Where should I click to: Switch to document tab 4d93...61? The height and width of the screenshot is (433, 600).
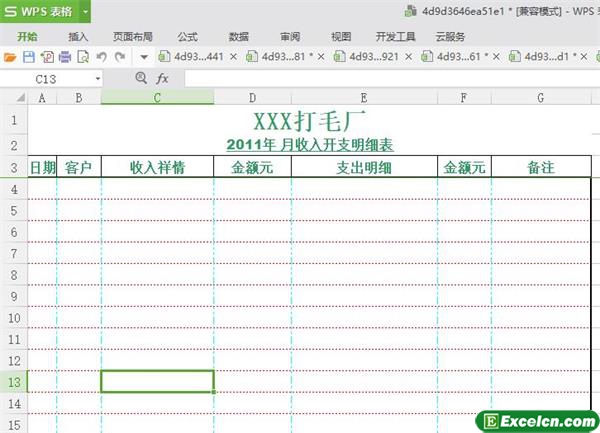click(x=459, y=57)
